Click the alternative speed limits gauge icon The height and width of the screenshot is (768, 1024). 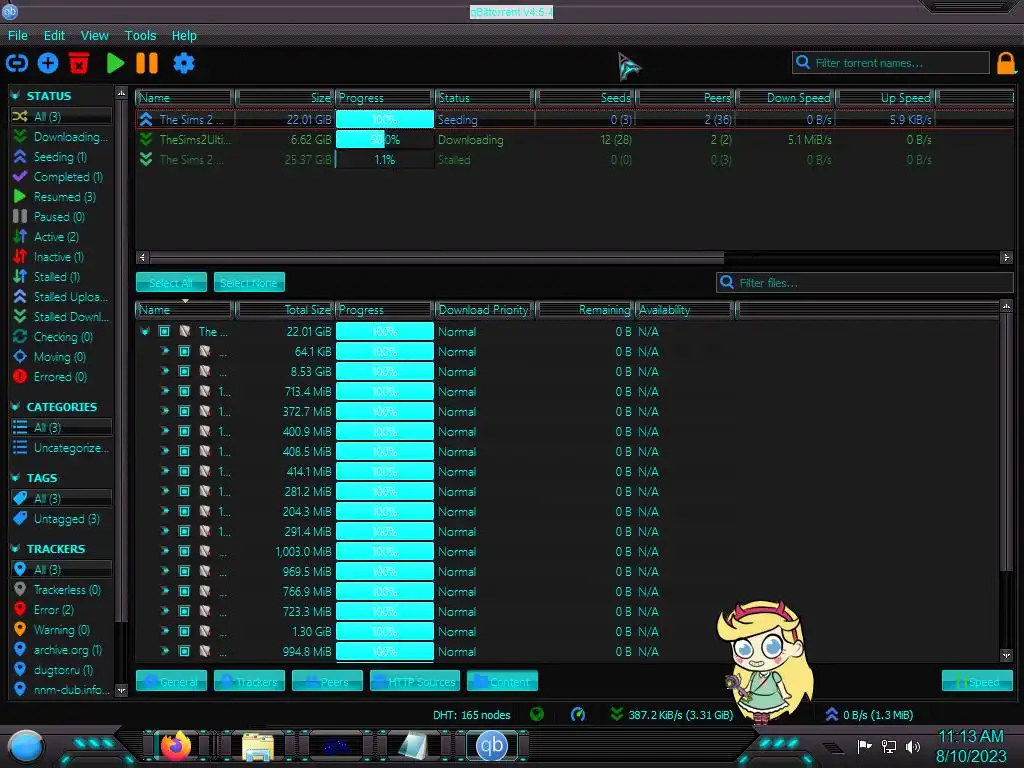coord(578,714)
